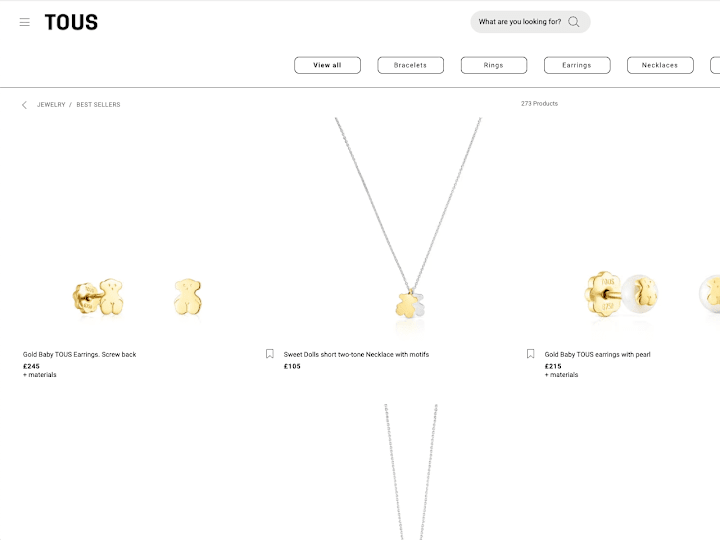Go back using breadcrumb arrow
The width and height of the screenshot is (720, 540).
pyautogui.click(x=25, y=105)
